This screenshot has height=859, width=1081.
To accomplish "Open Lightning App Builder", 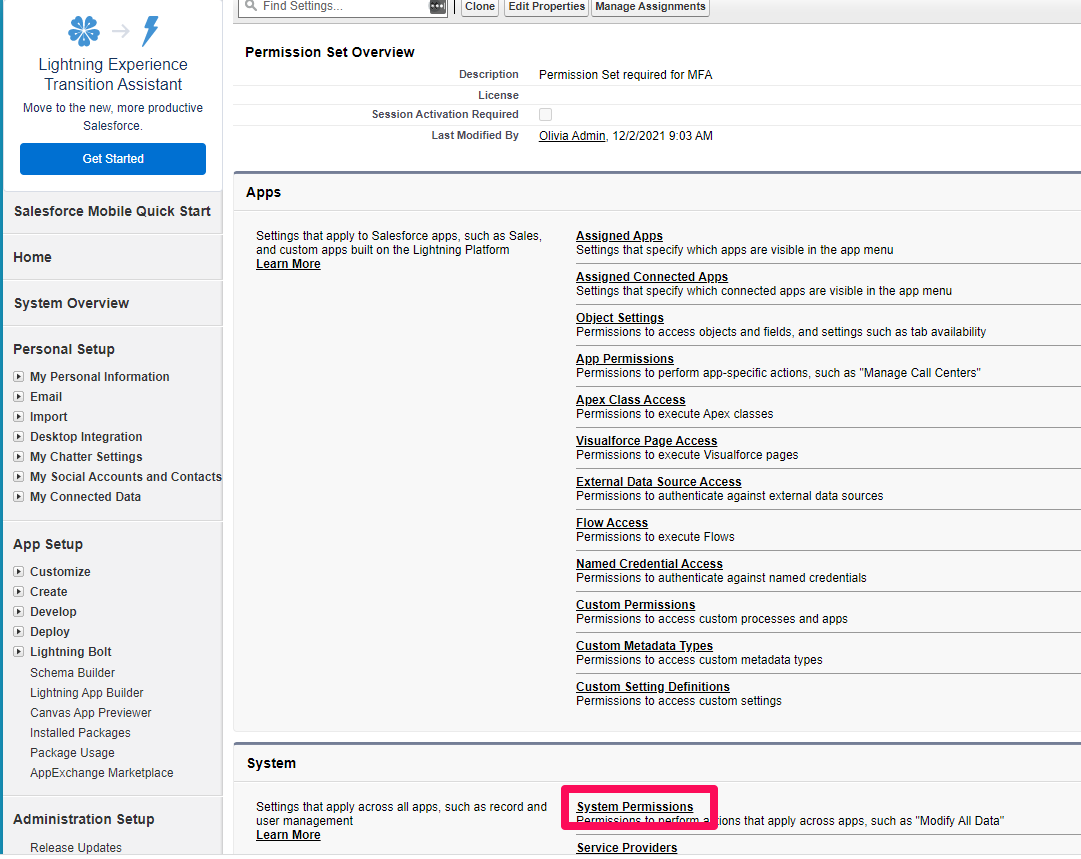I will click(87, 693).
